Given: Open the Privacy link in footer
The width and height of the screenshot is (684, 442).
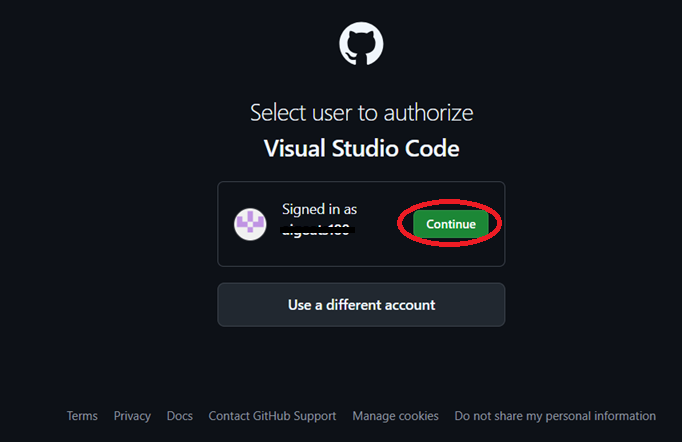Looking at the screenshot, I should click(x=132, y=416).
